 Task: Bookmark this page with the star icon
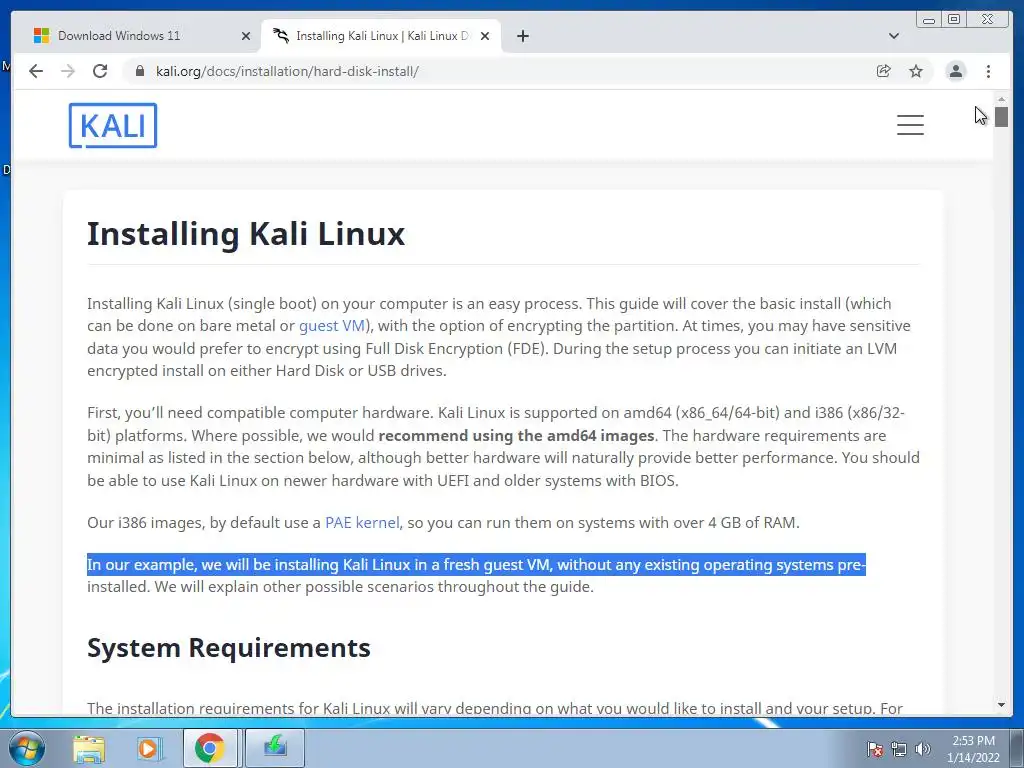click(916, 71)
